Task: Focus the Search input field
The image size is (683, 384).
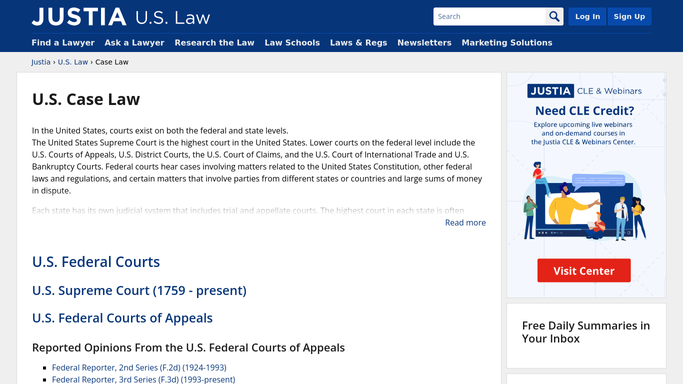Action: [490, 17]
